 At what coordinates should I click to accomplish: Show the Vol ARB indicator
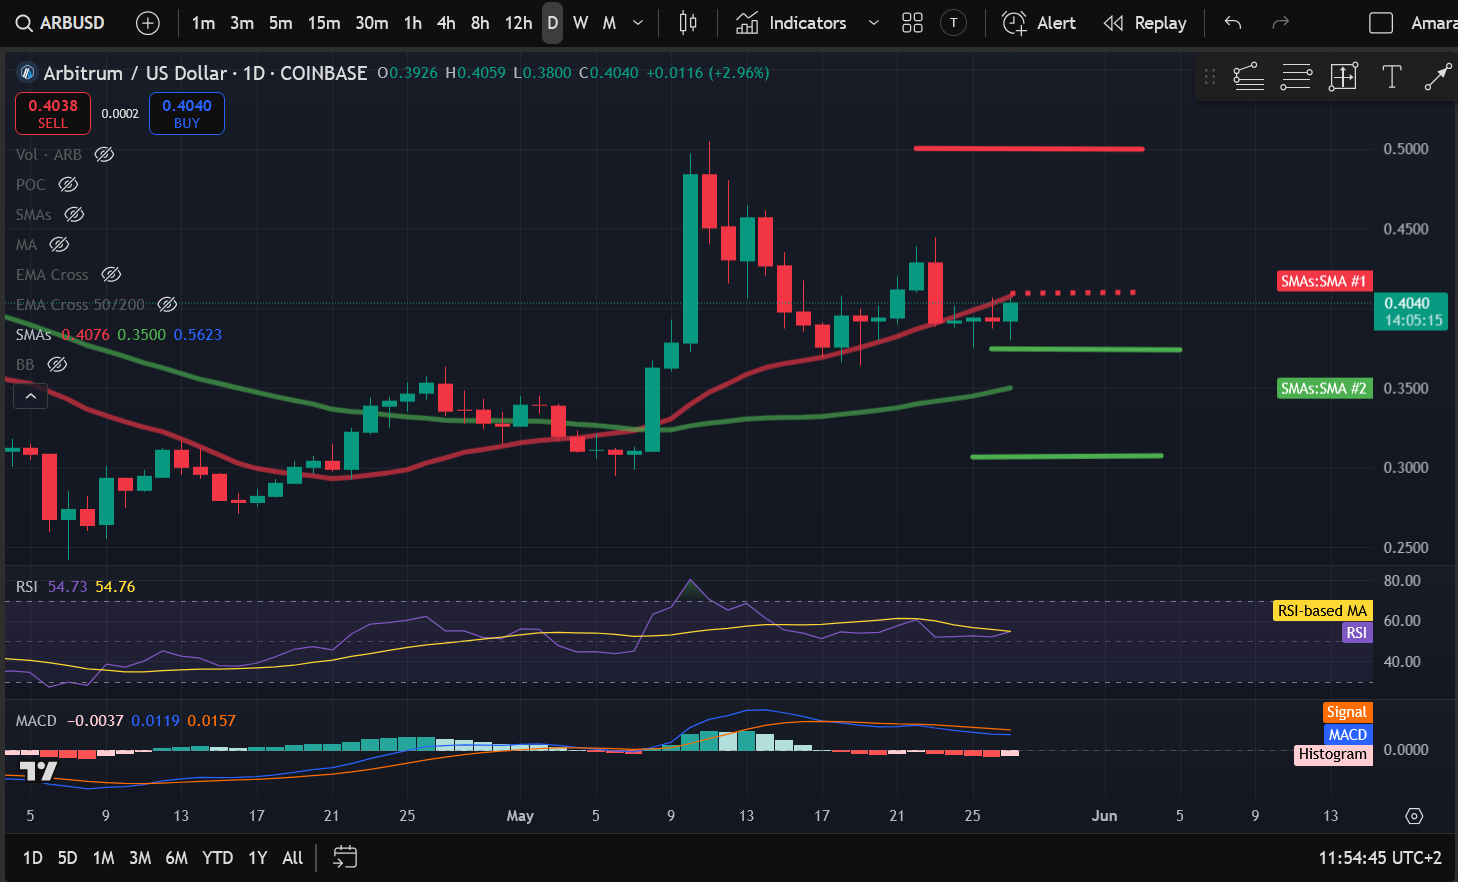(x=104, y=154)
